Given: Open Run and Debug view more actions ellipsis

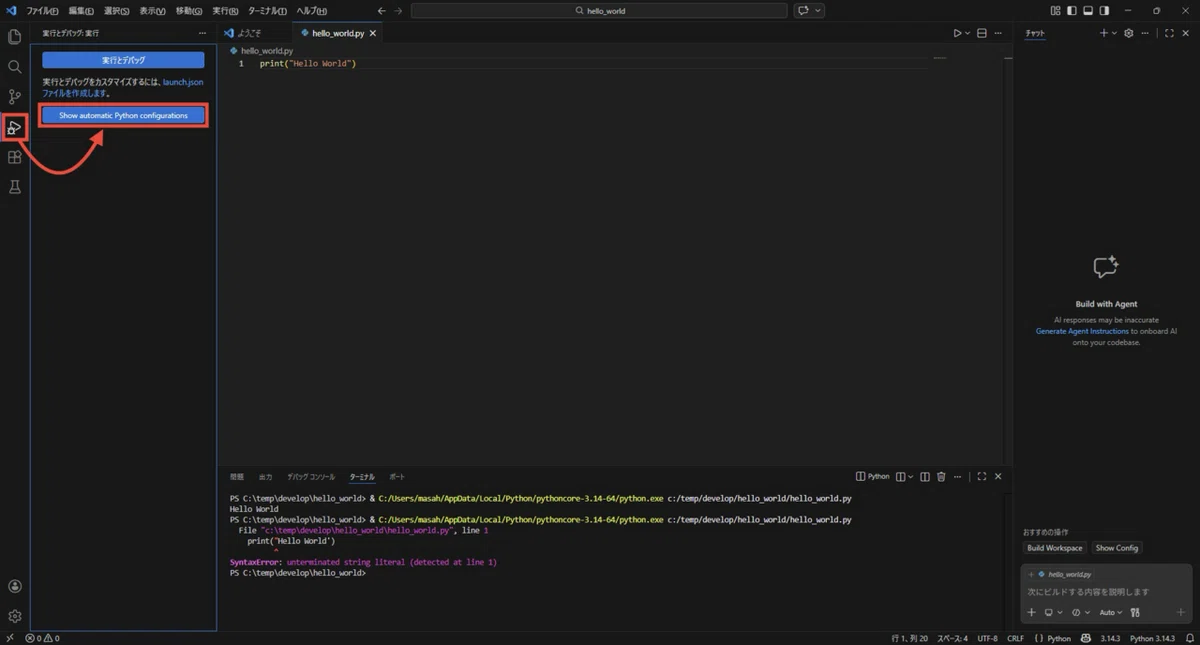Looking at the screenshot, I should click(x=203, y=33).
